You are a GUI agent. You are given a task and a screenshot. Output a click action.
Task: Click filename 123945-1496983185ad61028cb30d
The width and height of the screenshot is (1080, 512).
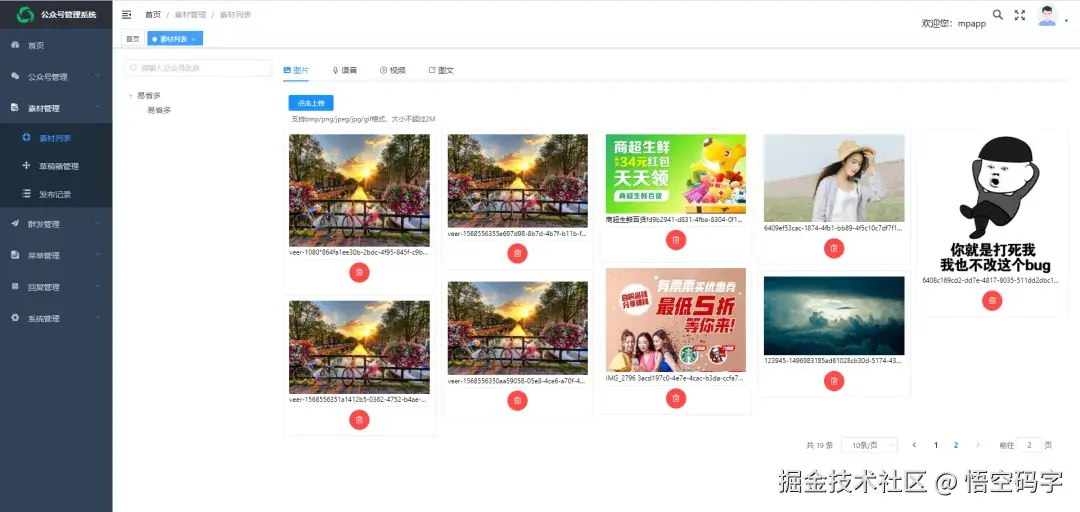click(833, 360)
